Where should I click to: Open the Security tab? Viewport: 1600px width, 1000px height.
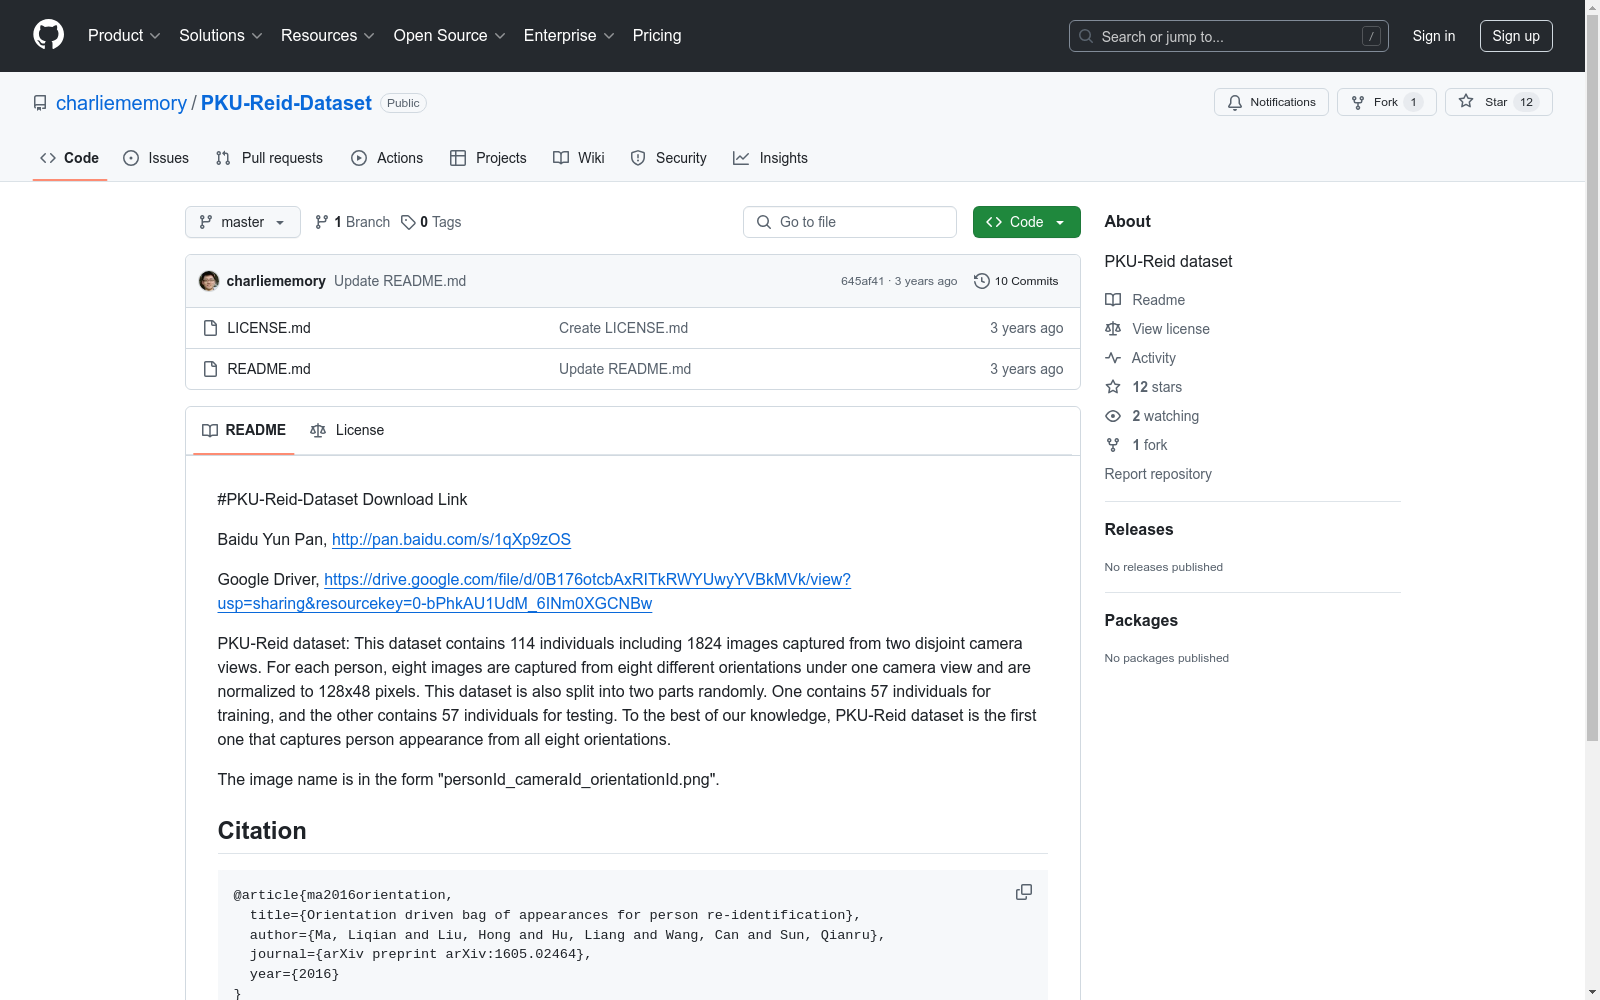(x=669, y=158)
